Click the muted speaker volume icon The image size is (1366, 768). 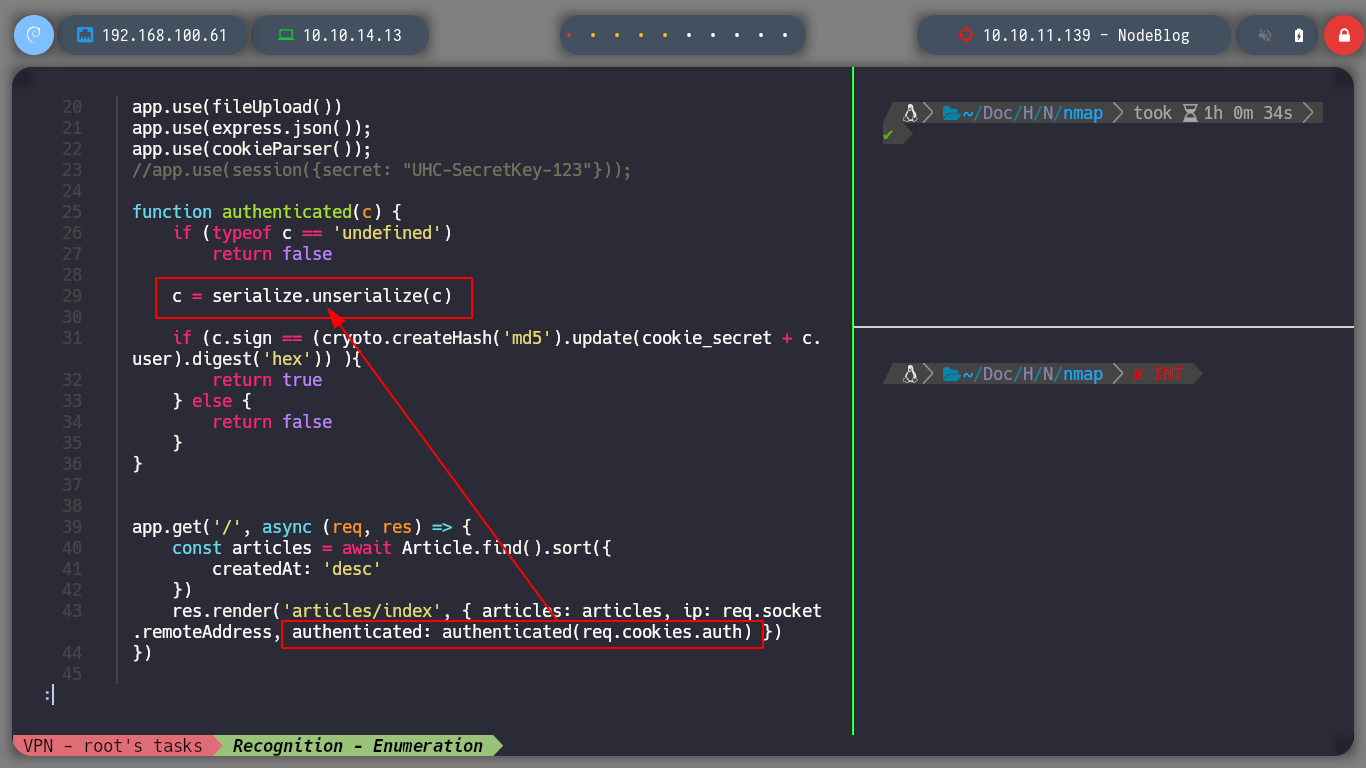click(x=1265, y=35)
